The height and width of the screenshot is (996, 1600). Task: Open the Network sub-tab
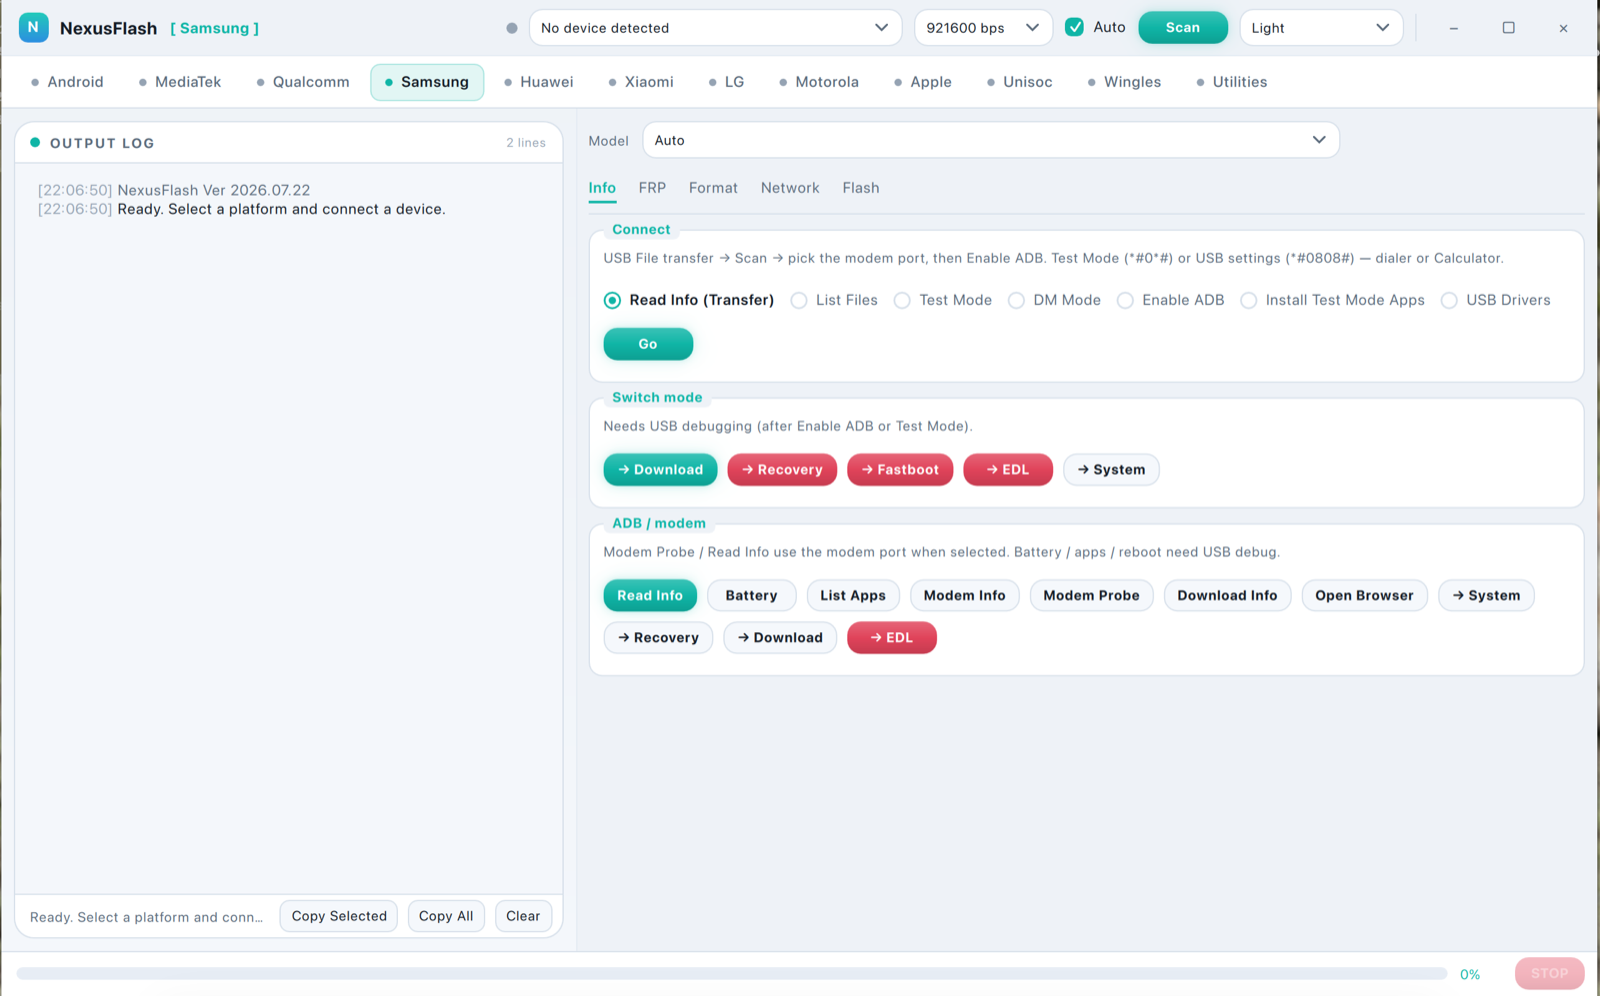pyautogui.click(x=790, y=188)
